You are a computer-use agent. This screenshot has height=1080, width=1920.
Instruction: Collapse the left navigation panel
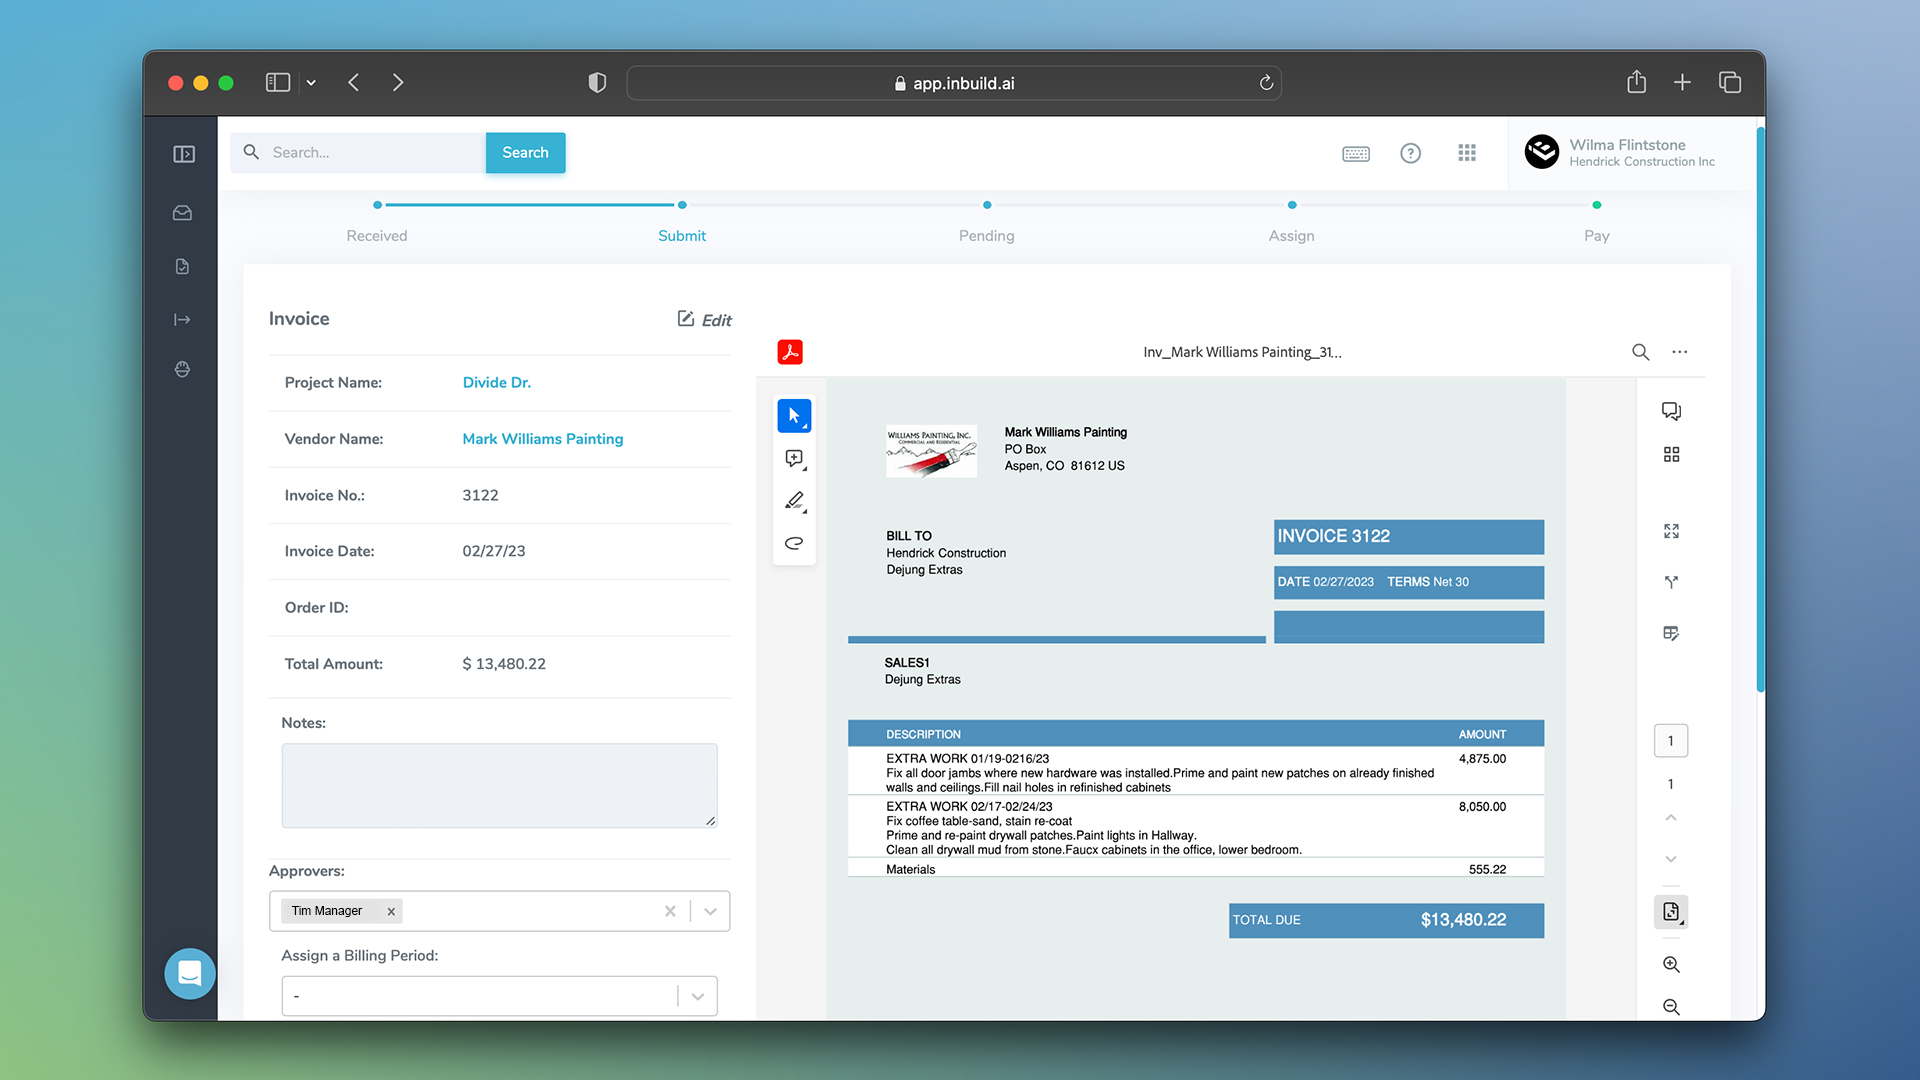click(x=184, y=154)
